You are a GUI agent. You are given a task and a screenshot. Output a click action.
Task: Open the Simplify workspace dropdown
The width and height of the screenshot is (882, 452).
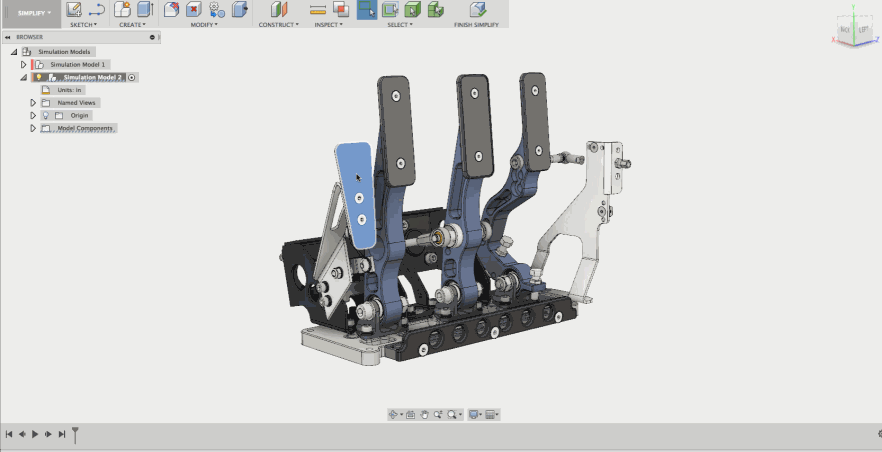click(32, 13)
